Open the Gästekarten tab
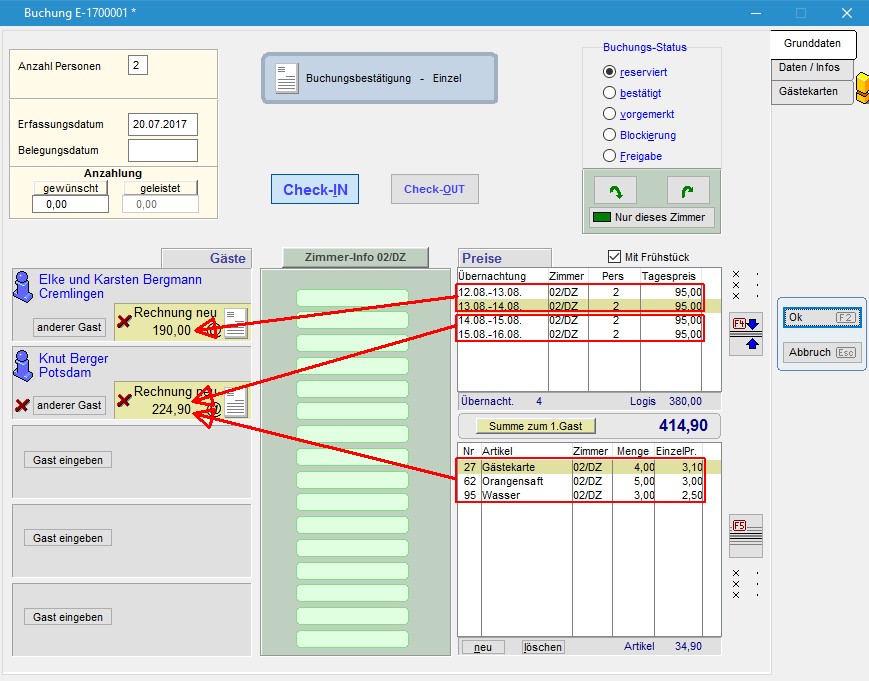 (x=810, y=91)
